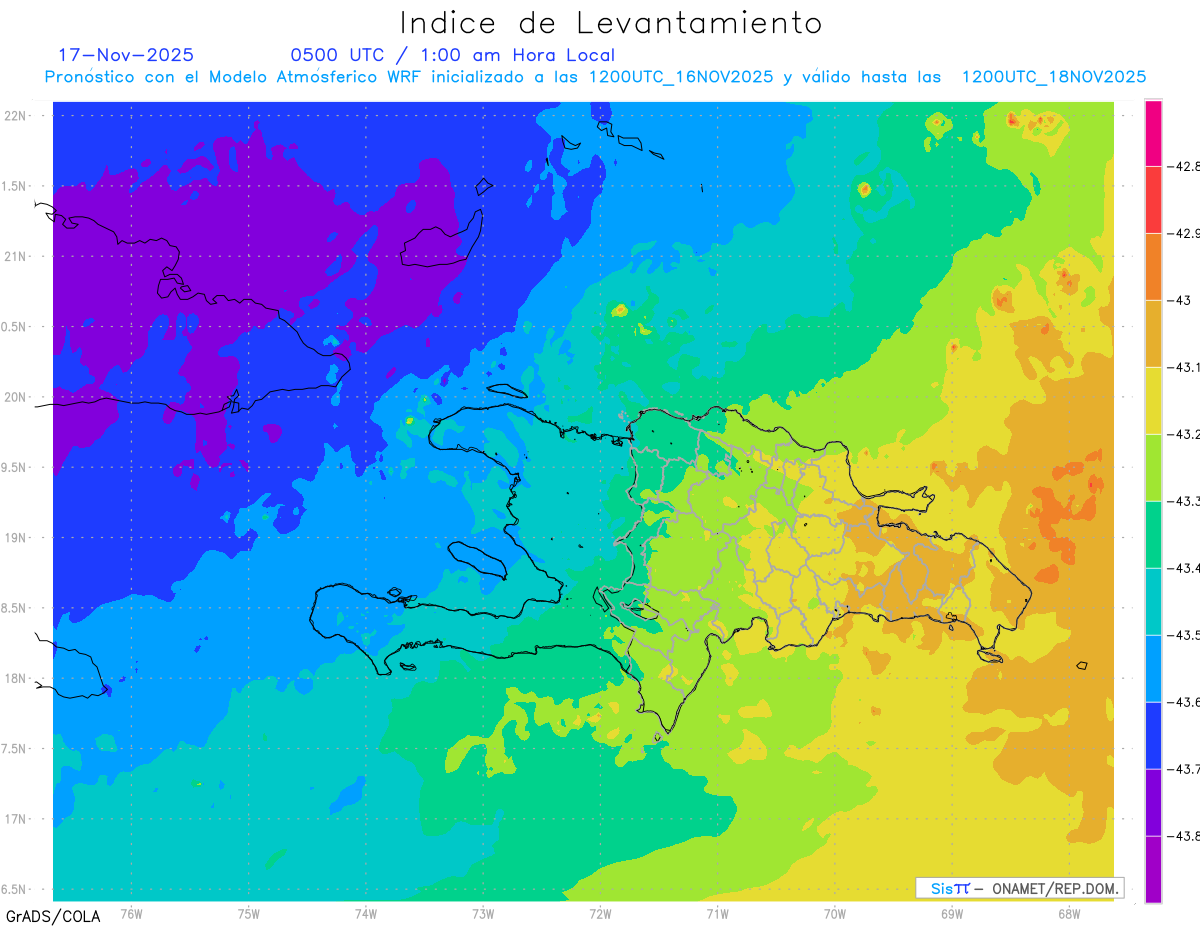This screenshot has width=1200, height=927.
Task: Click the '75W' longitude label
Action: click(x=249, y=914)
